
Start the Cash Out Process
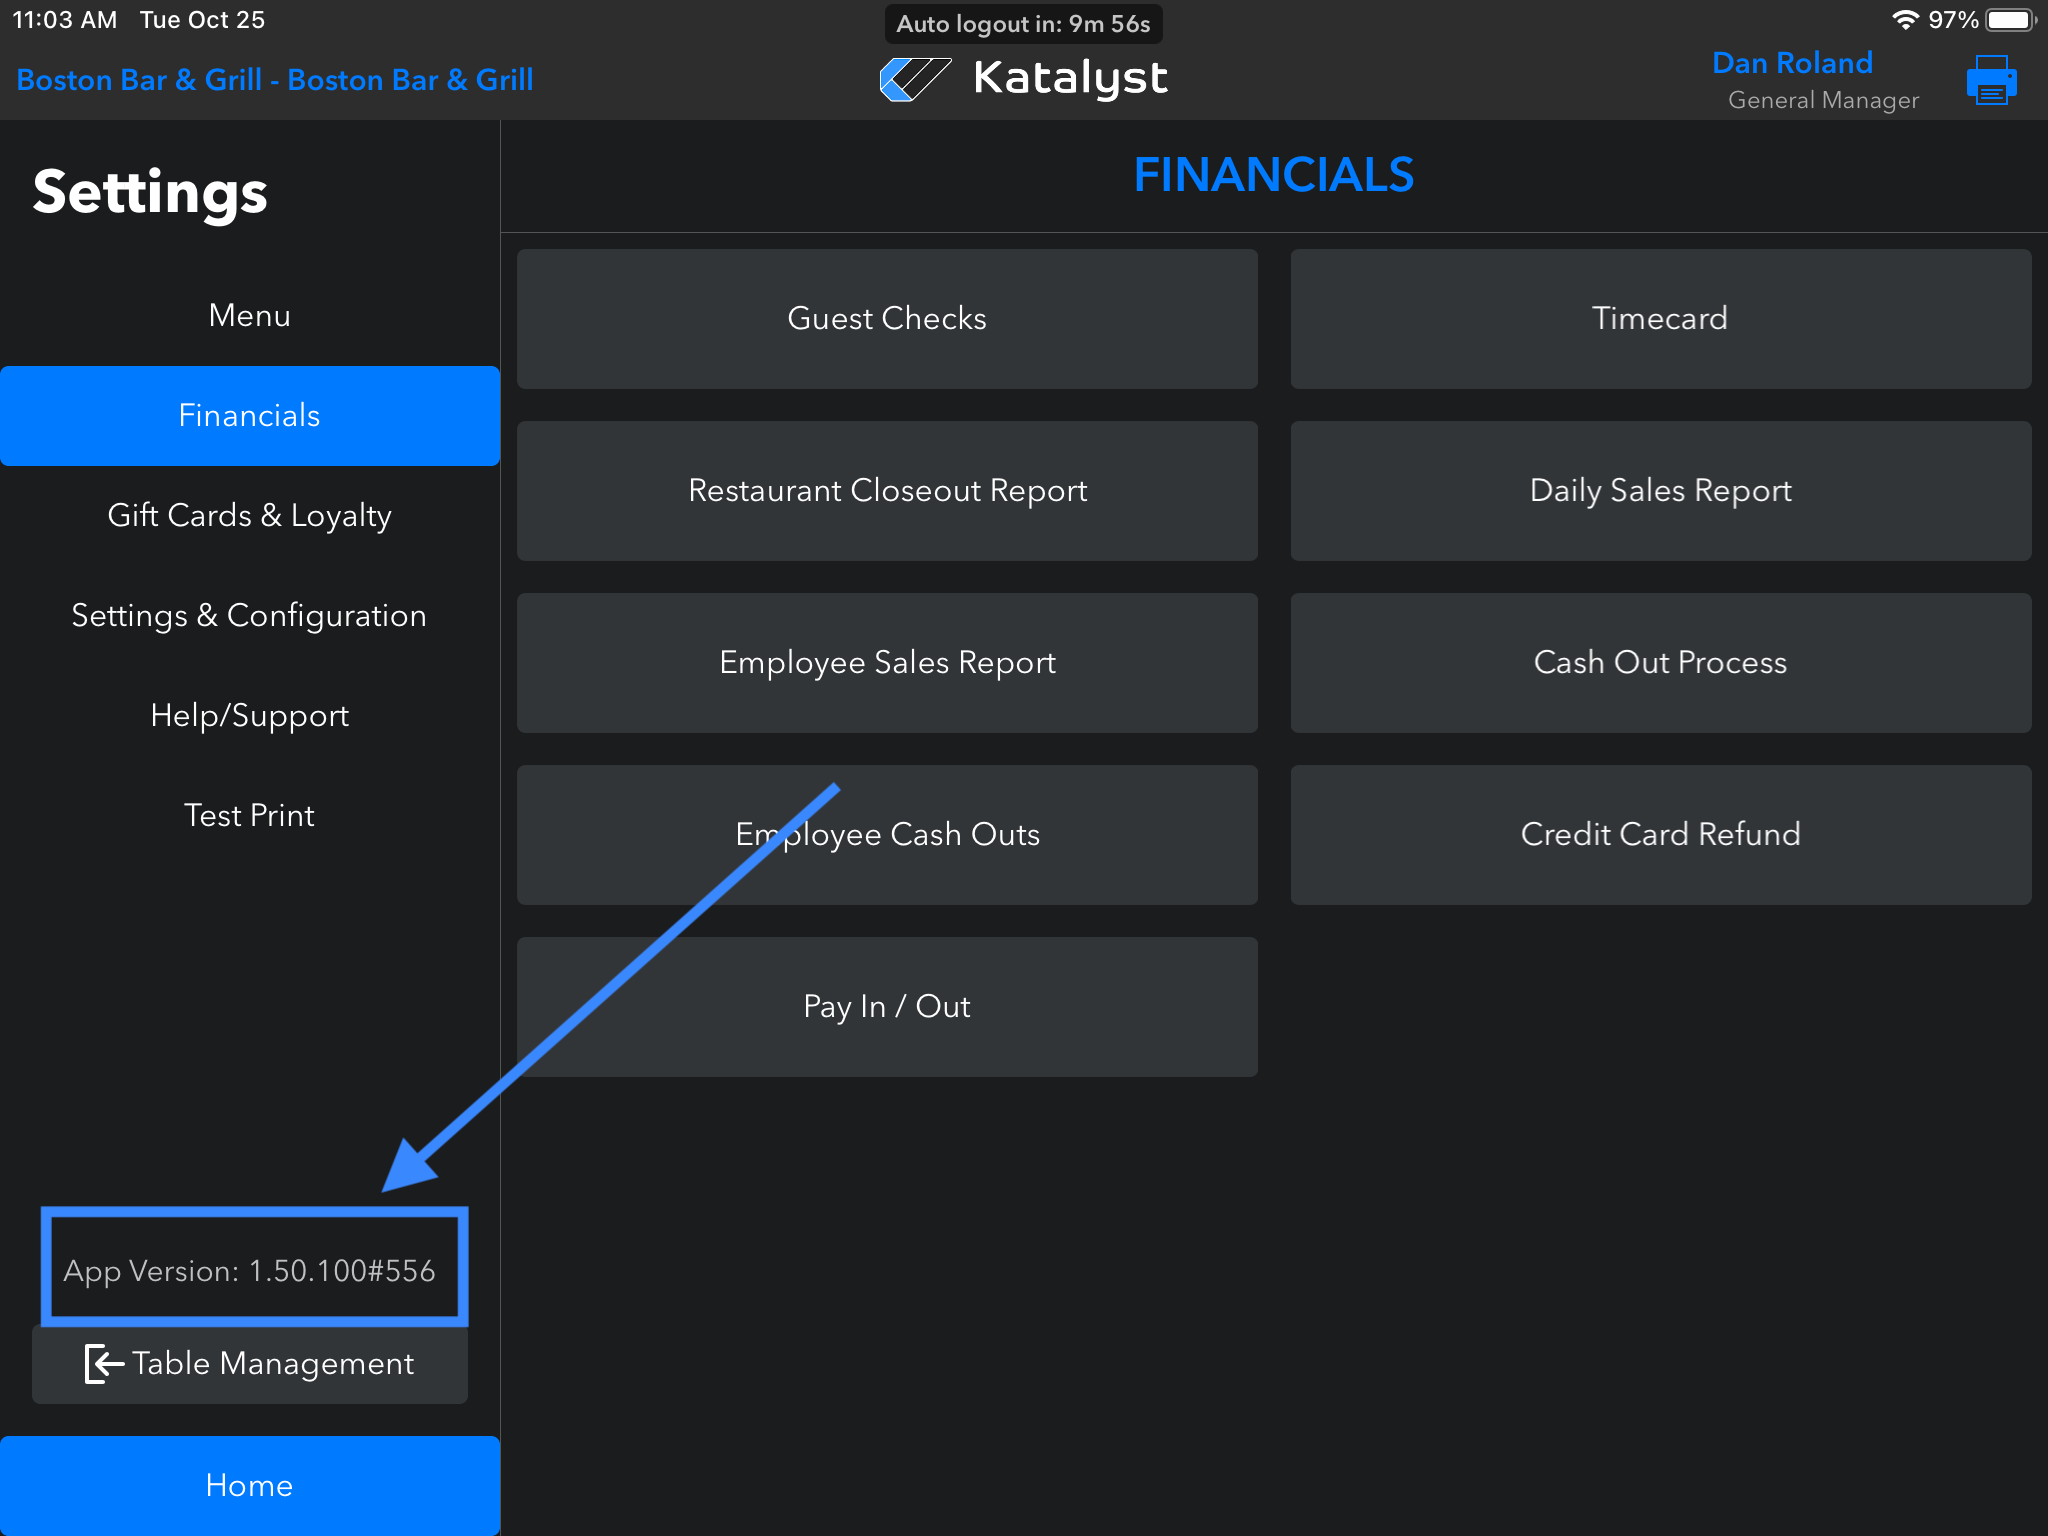1660,663
